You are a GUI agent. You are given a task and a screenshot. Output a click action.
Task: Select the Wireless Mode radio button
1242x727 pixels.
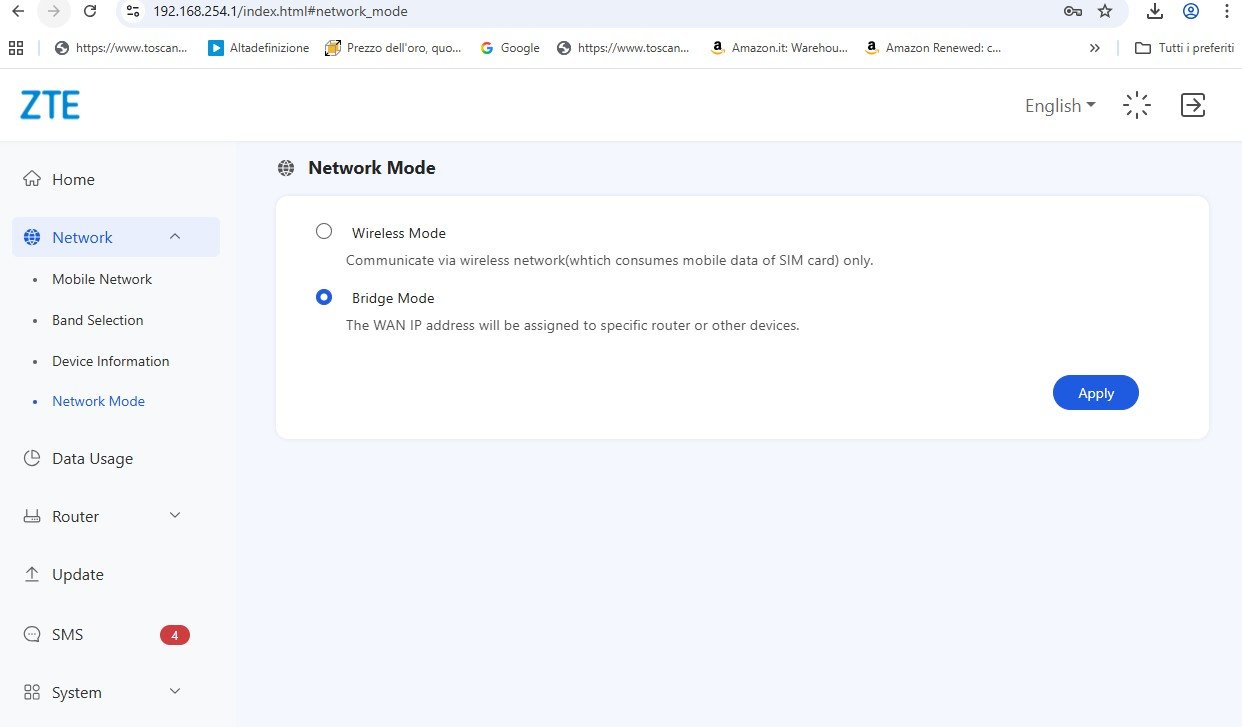point(324,231)
